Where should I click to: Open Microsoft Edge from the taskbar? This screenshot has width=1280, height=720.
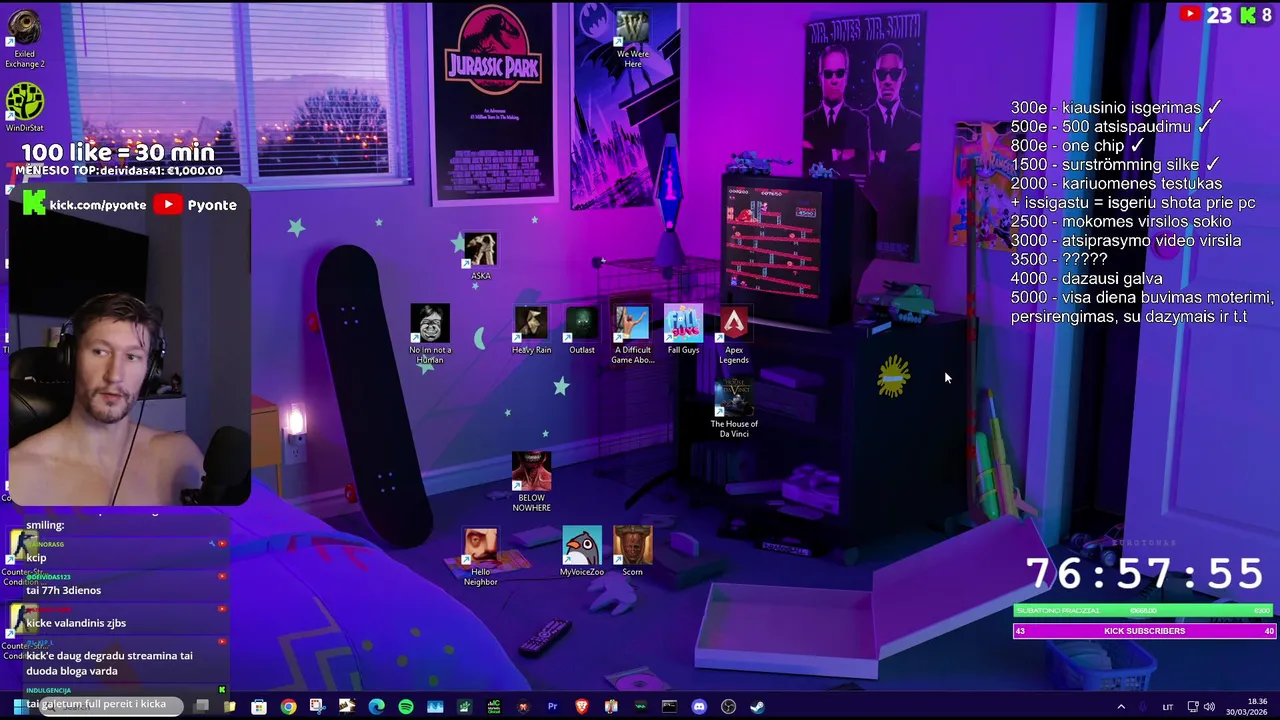tap(376, 706)
